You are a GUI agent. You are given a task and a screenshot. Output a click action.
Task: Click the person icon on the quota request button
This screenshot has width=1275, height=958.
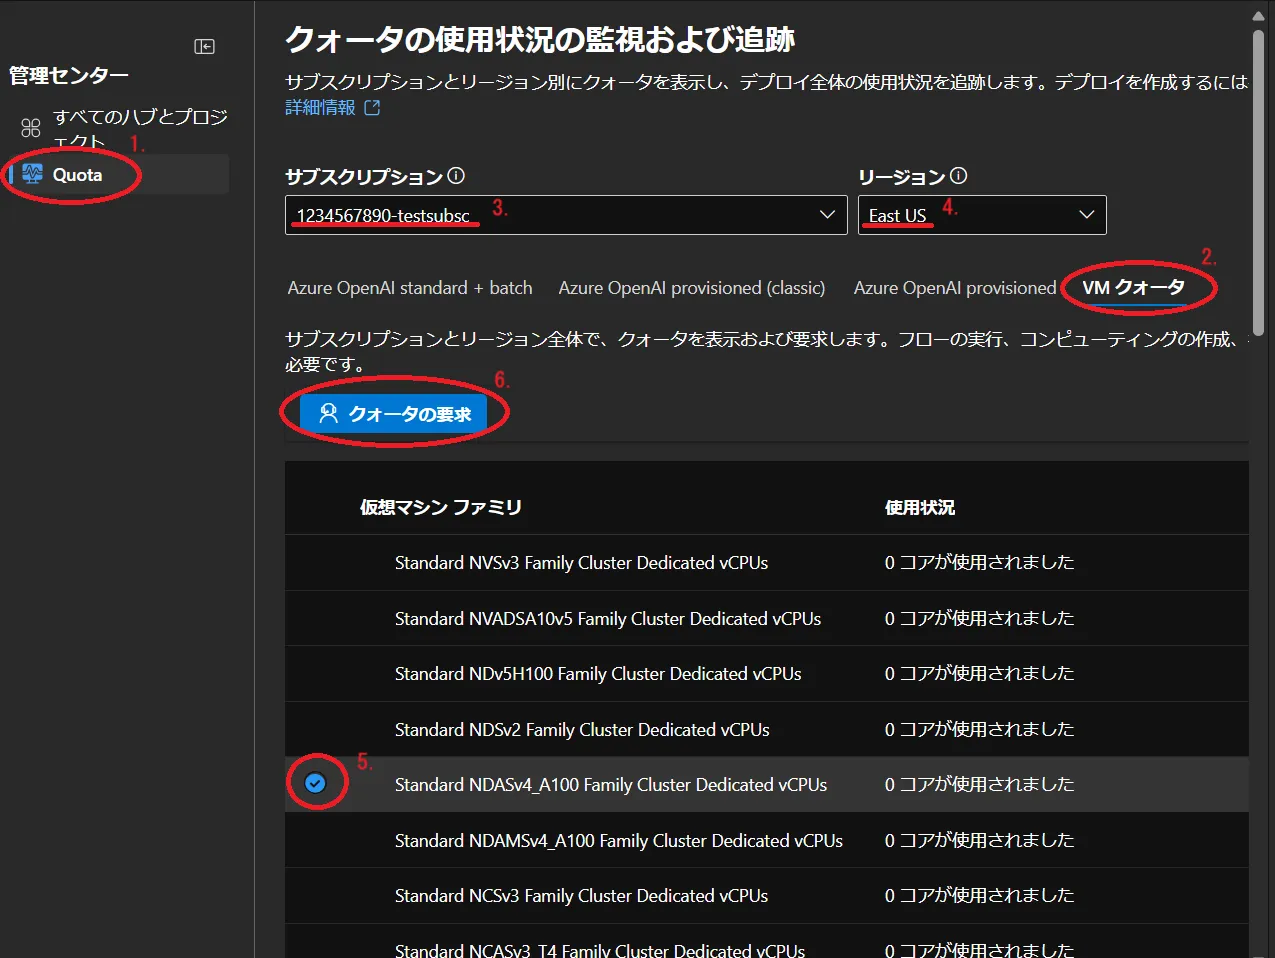pyautogui.click(x=328, y=413)
